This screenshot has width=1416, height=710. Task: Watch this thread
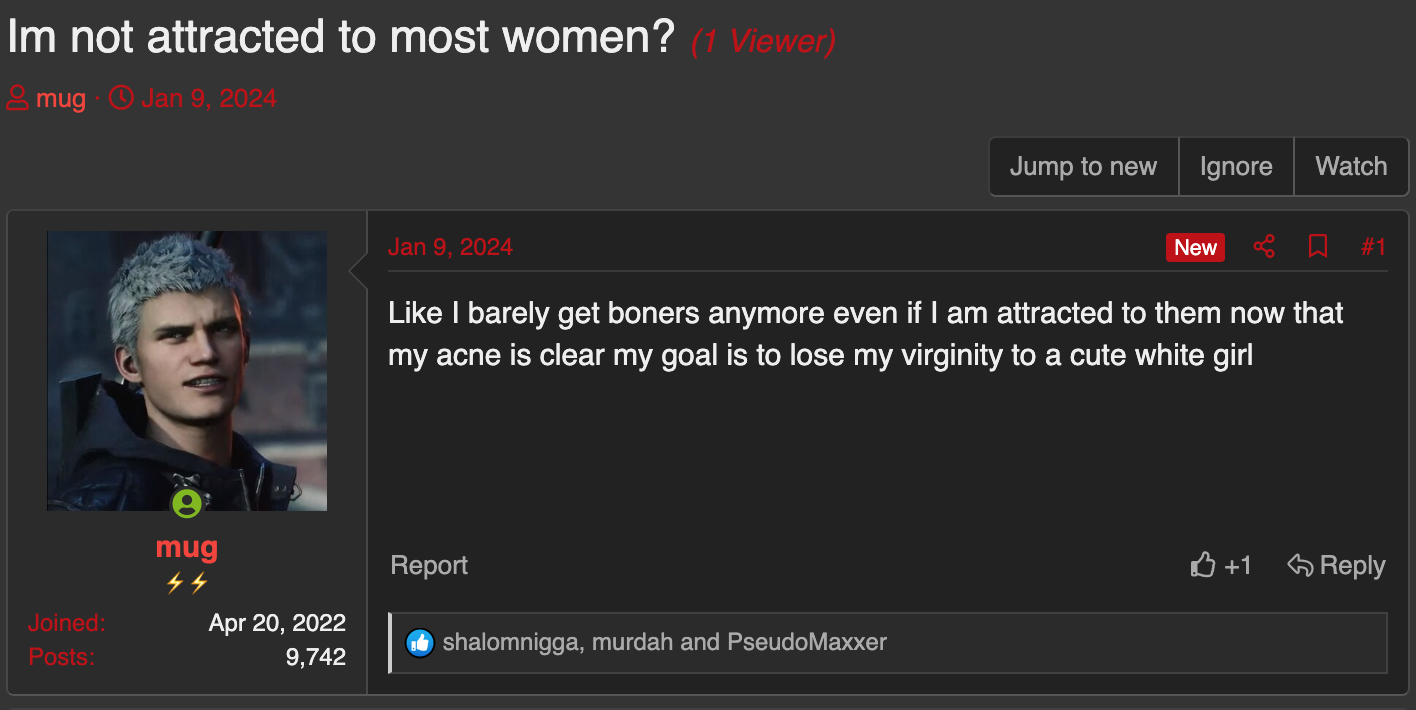point(1351,166)
